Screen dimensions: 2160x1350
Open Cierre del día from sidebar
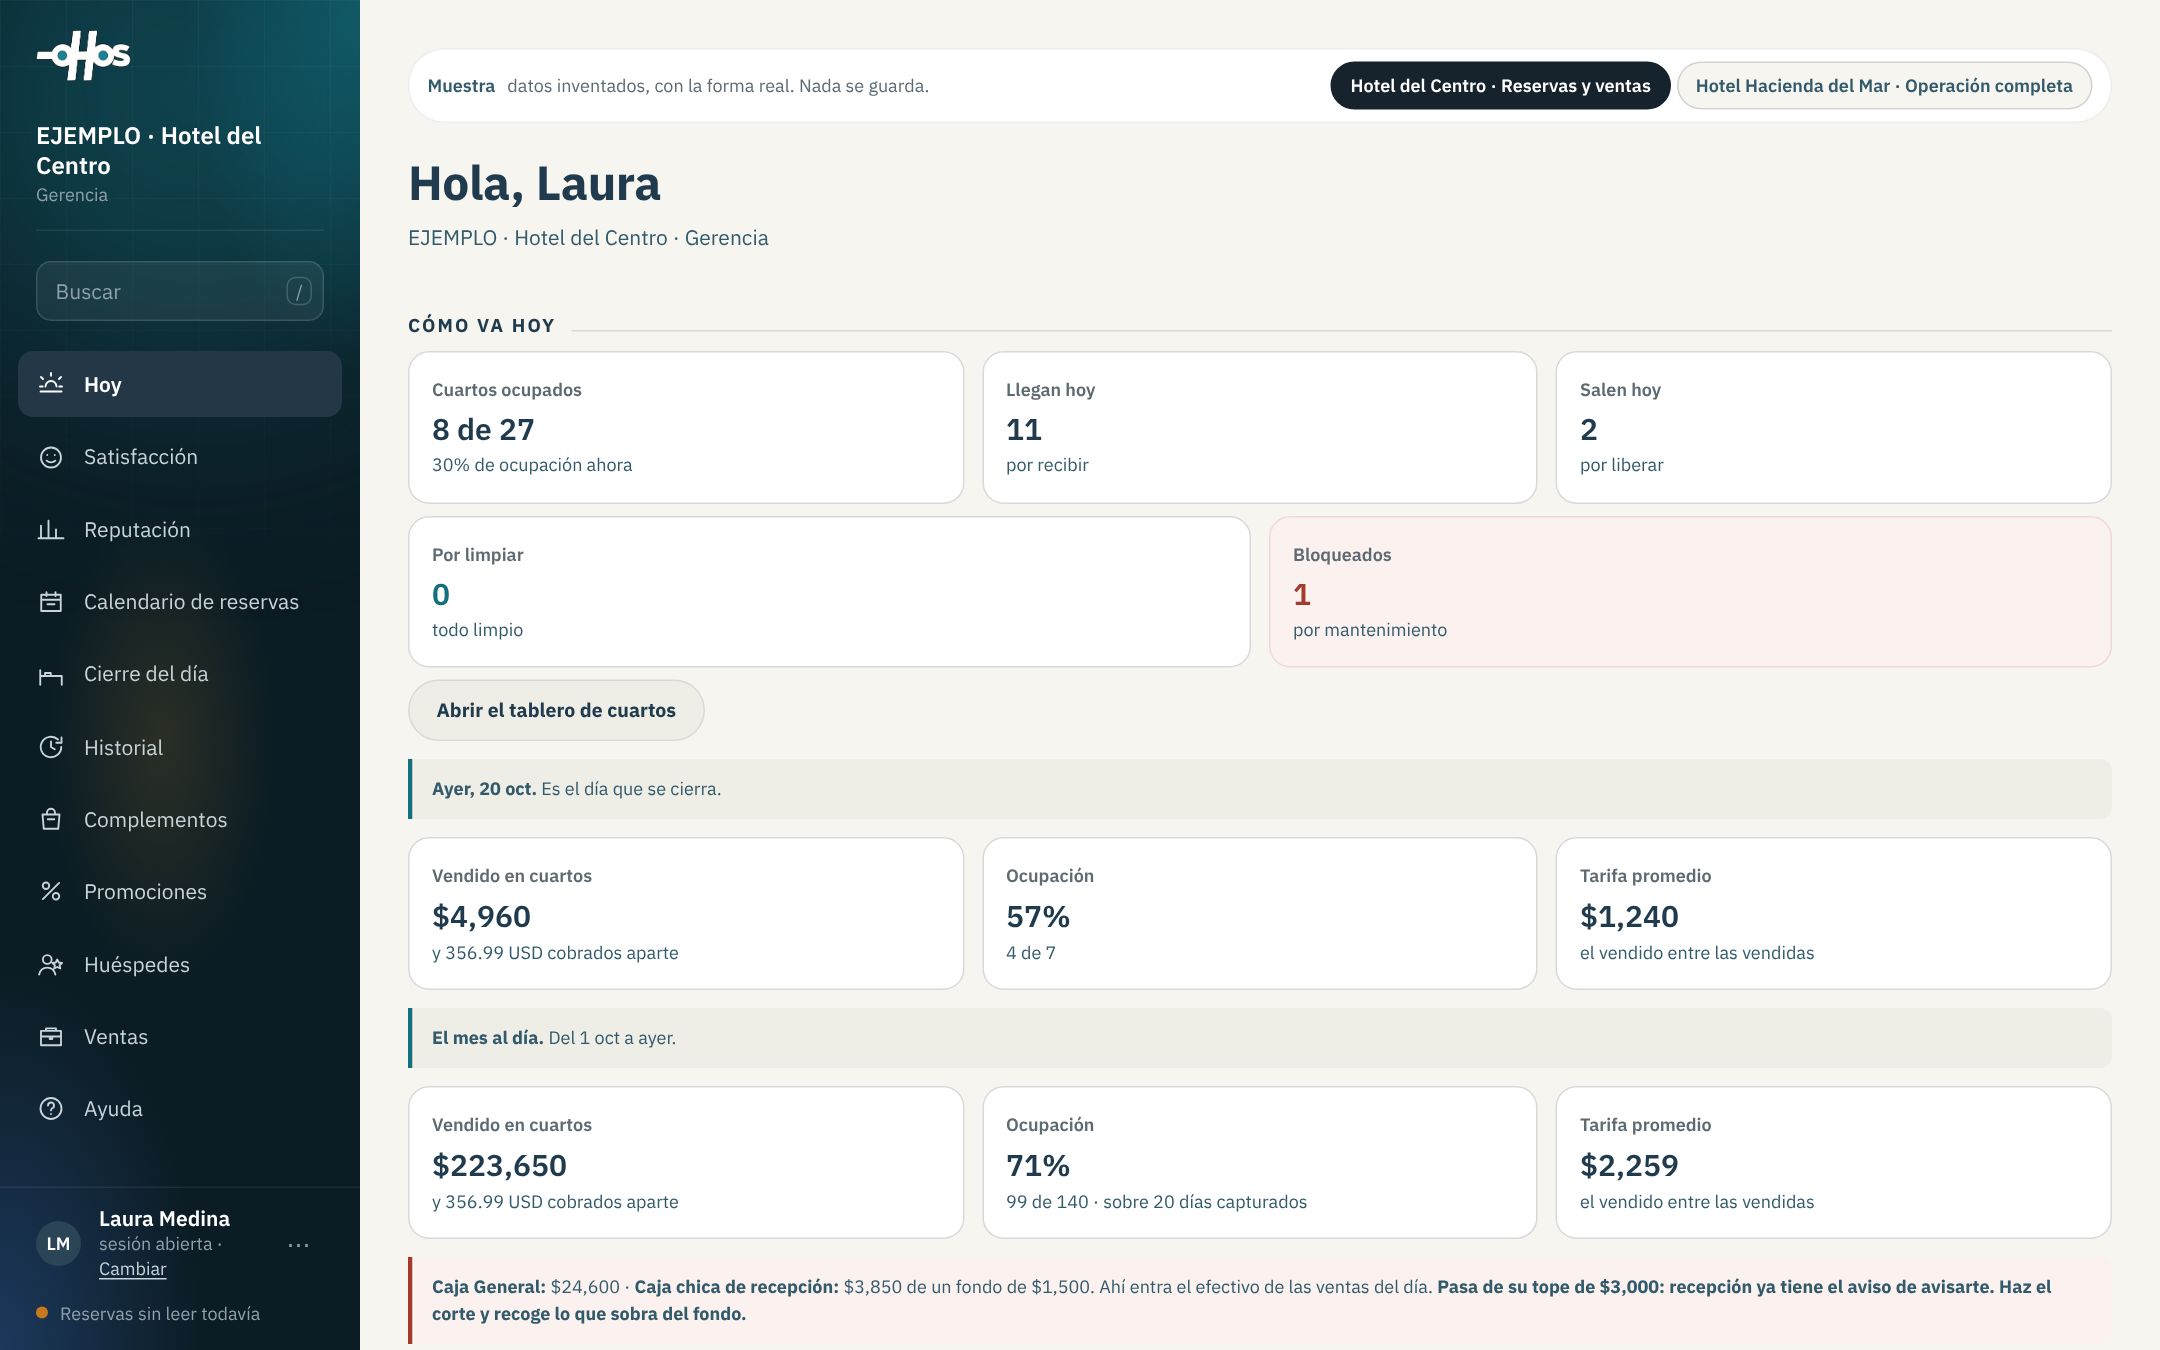[180, 675]
